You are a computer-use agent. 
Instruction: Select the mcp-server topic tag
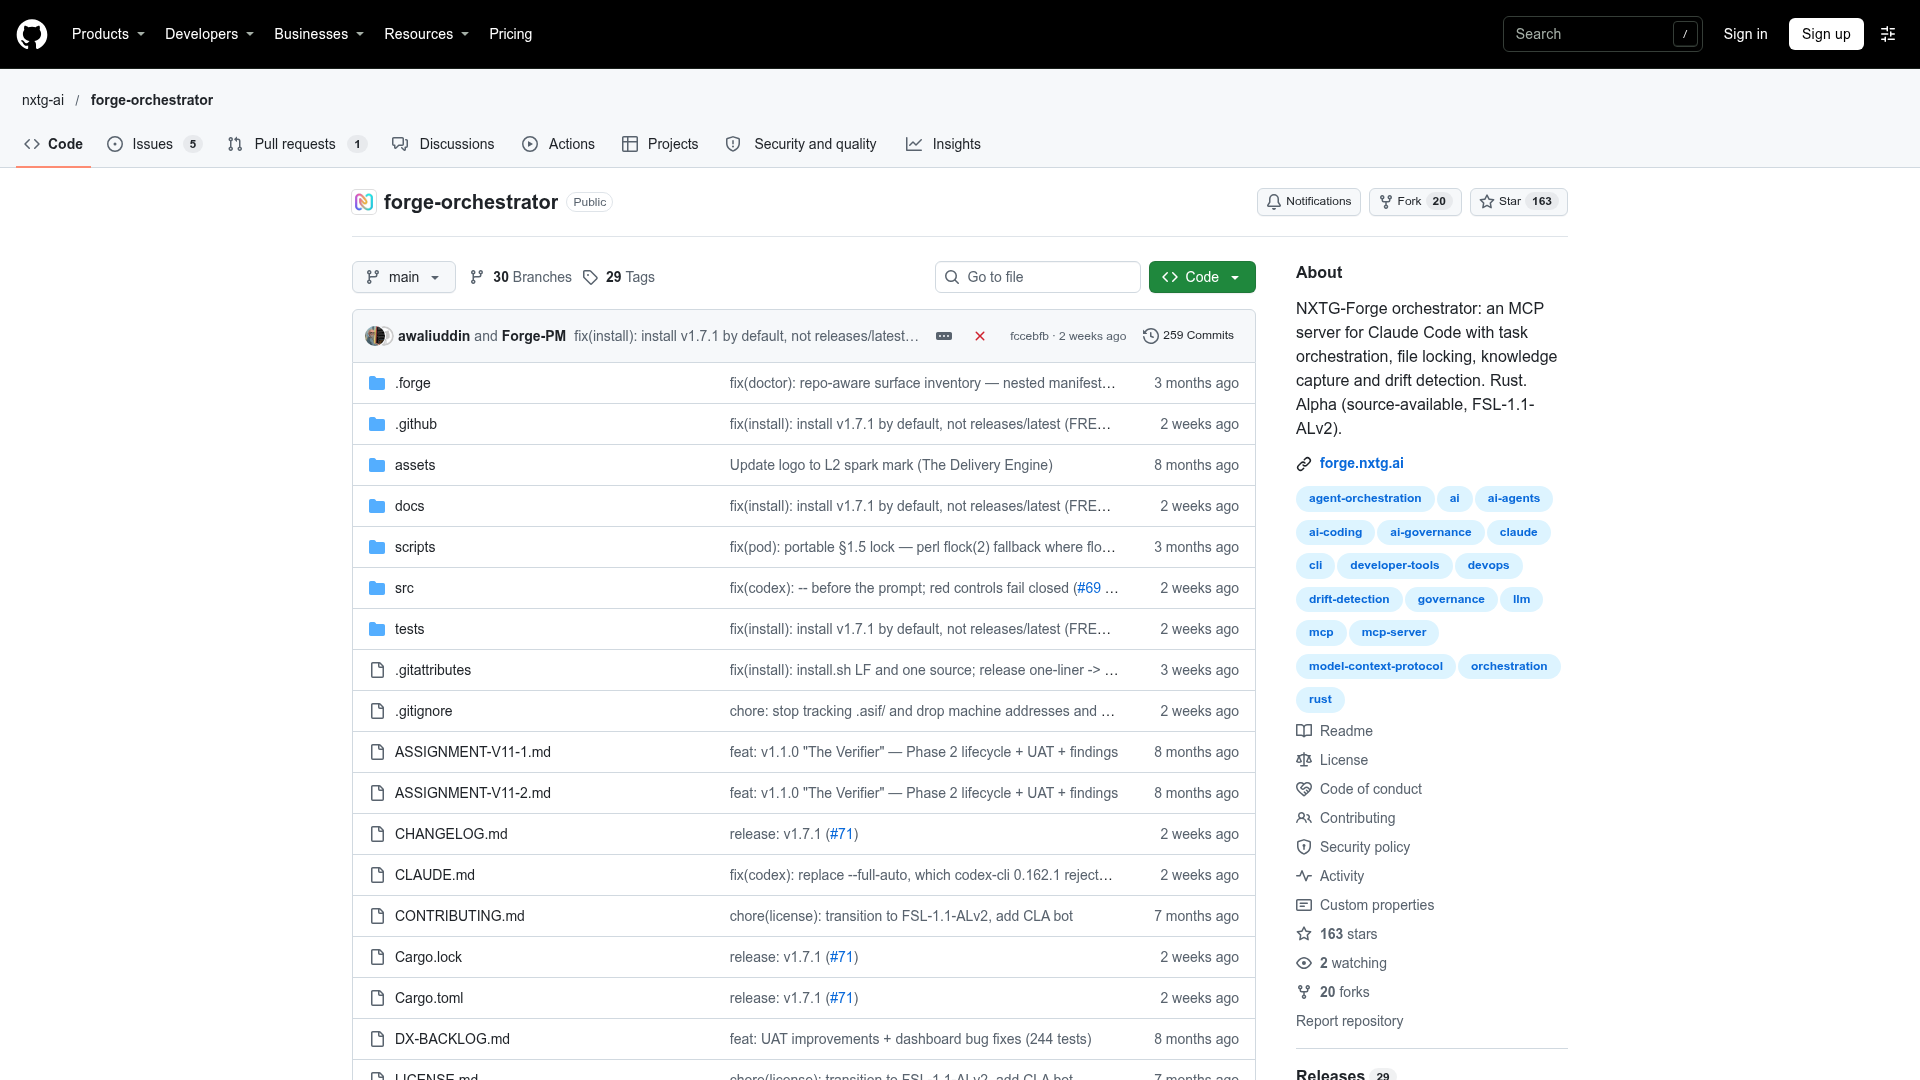[x=1393, y=633]
